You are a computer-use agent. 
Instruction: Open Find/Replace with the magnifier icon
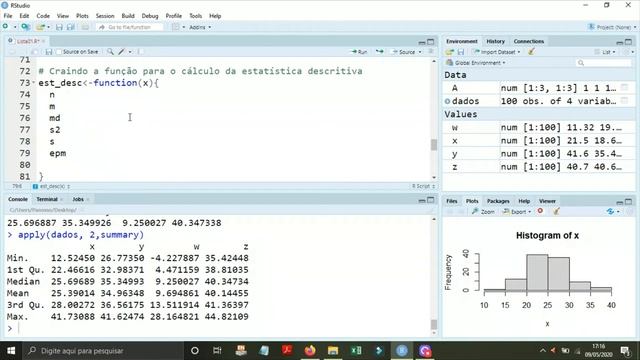pos(110,52)
